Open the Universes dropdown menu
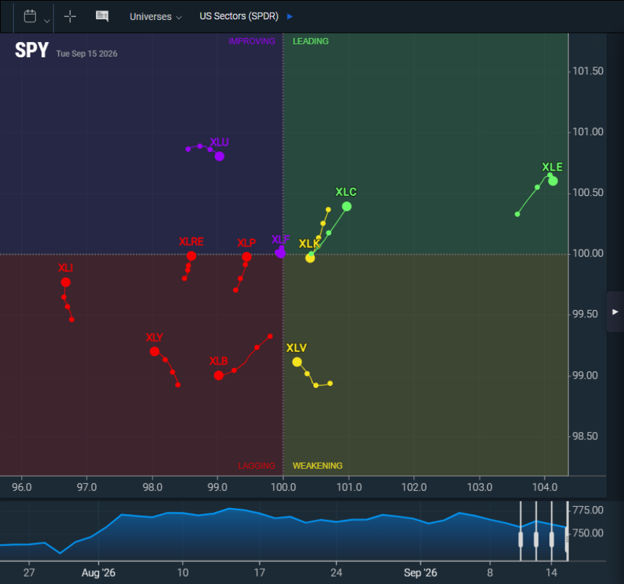624x584 pixels. [156, 17]
